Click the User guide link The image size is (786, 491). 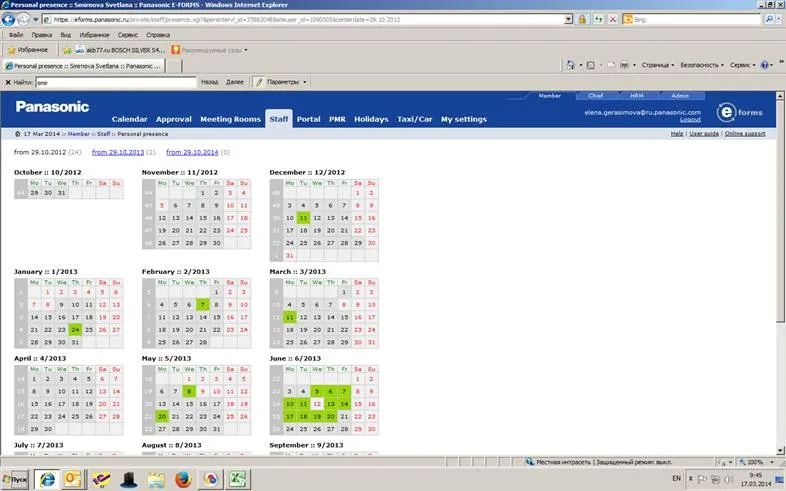704,134
